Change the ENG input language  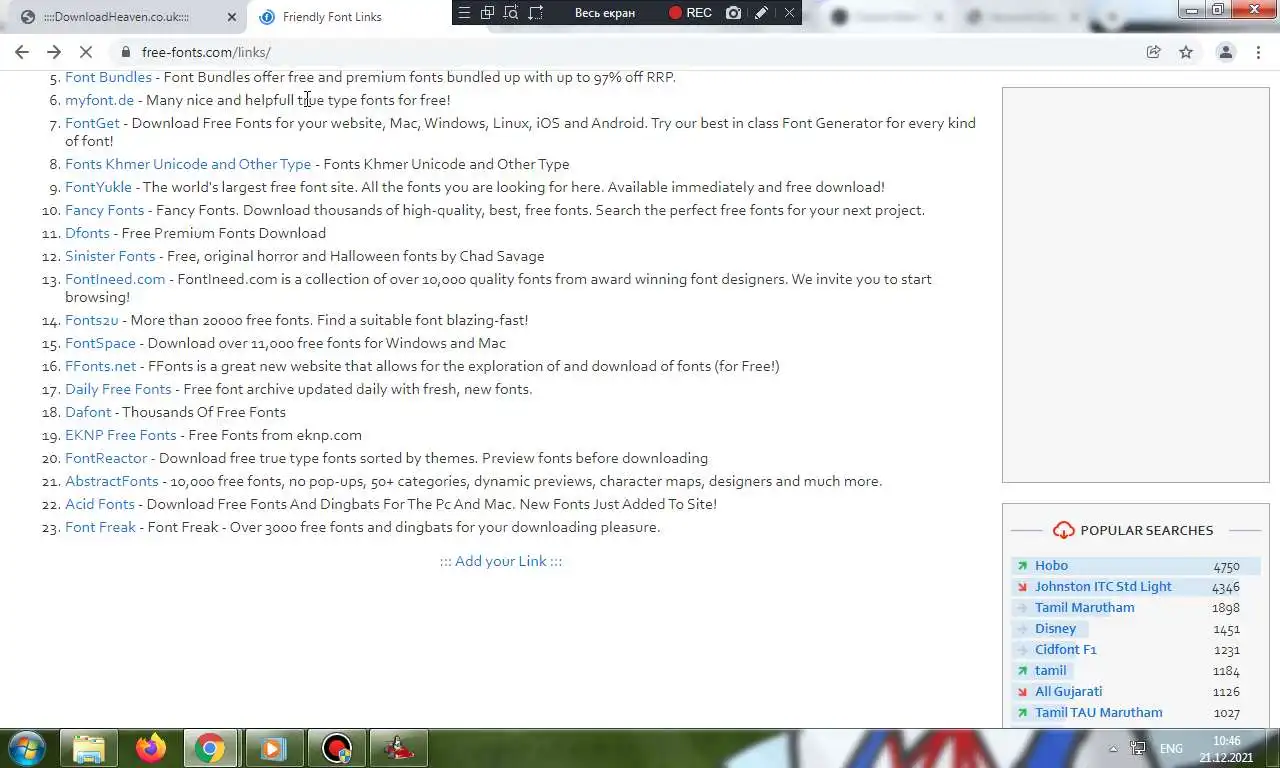[x=1171, y=749]
